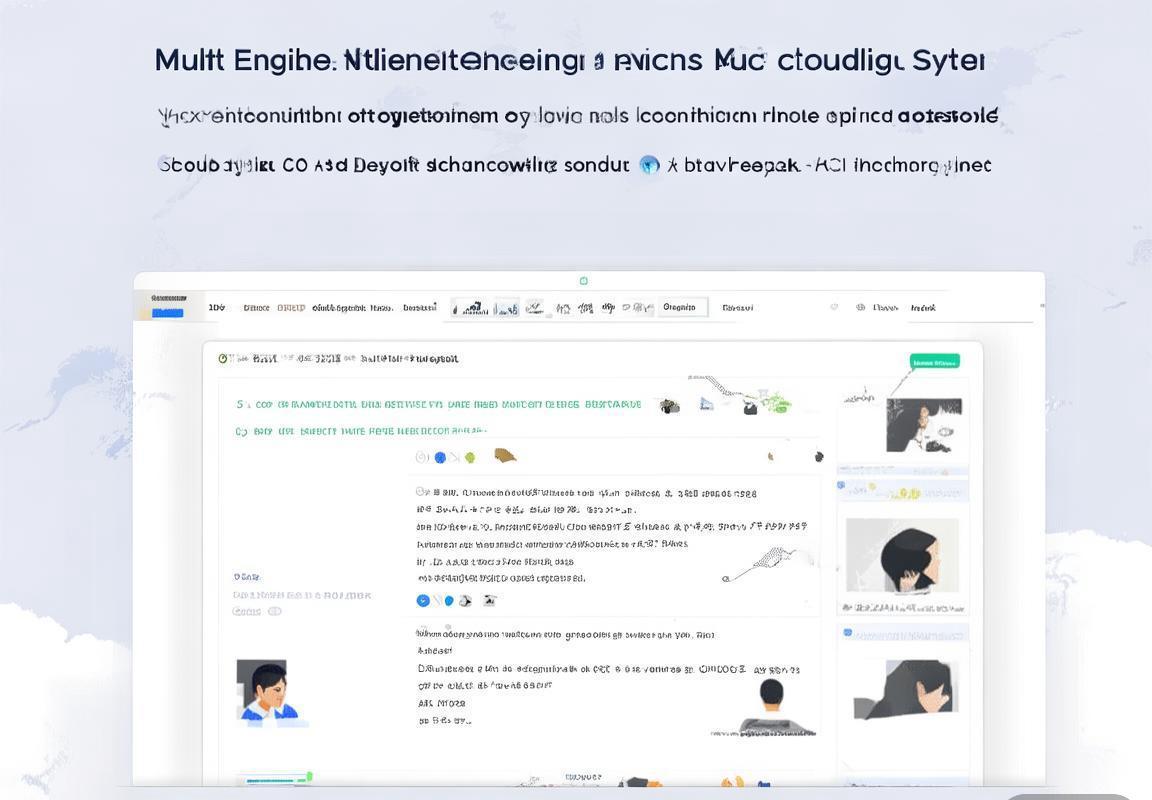The height and width of the screenshot is (800, 1152).
Task: Open the sidebar thumbnail of the black-haired woman
Action: (x=902, y=555)
